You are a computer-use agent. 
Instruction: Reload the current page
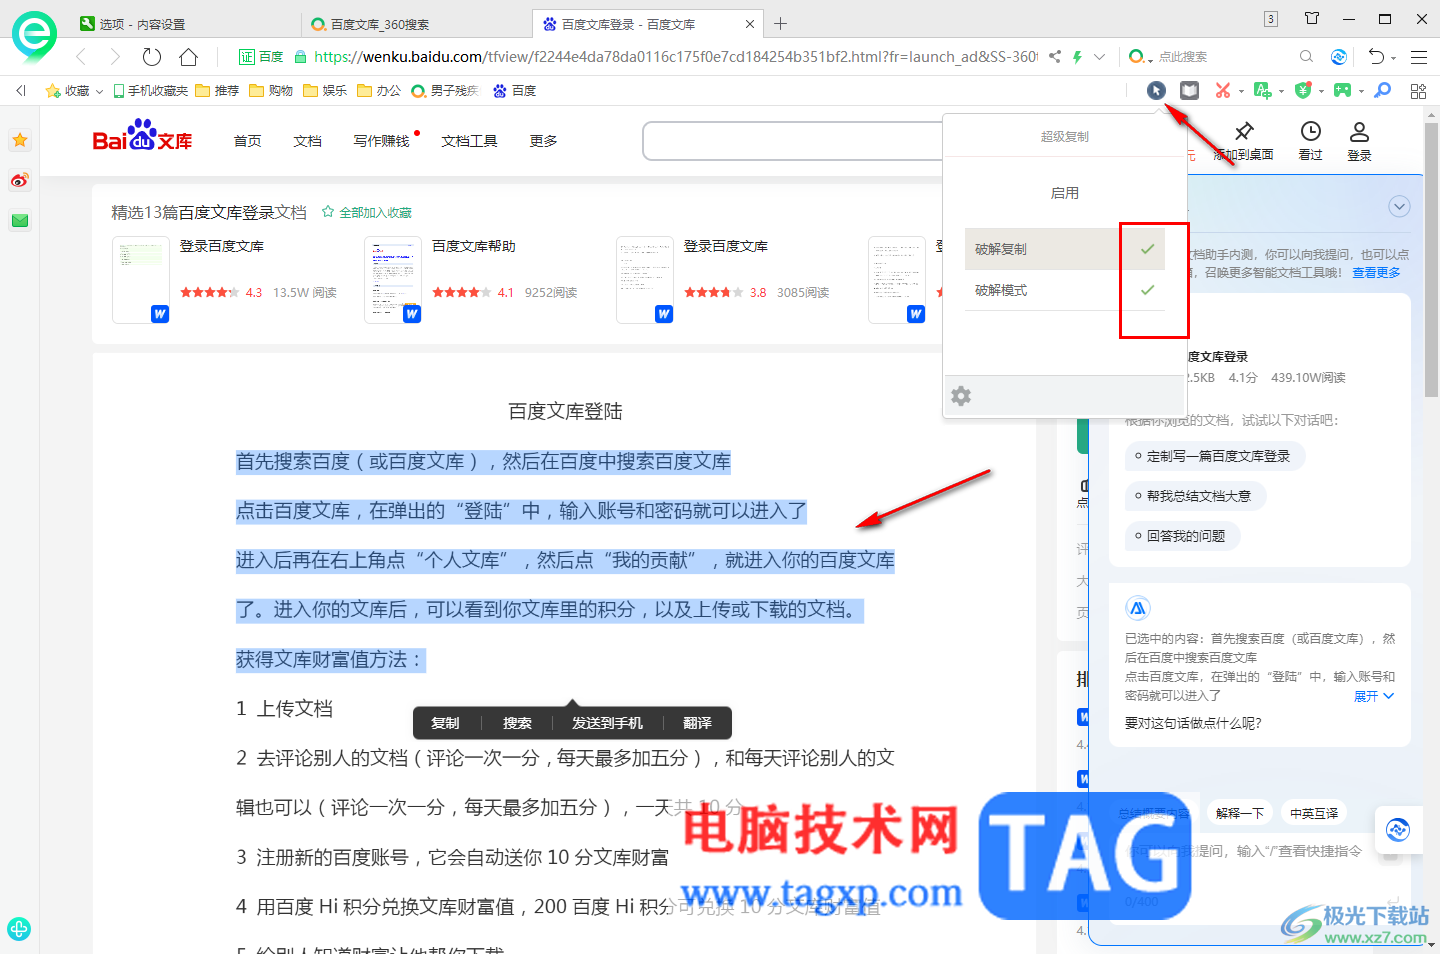(x=152, y=57)
